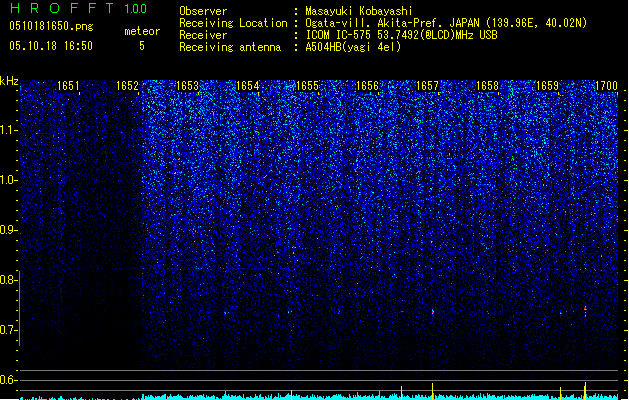
Task: Click the Receiving antenna label
Action: (230, 47)
